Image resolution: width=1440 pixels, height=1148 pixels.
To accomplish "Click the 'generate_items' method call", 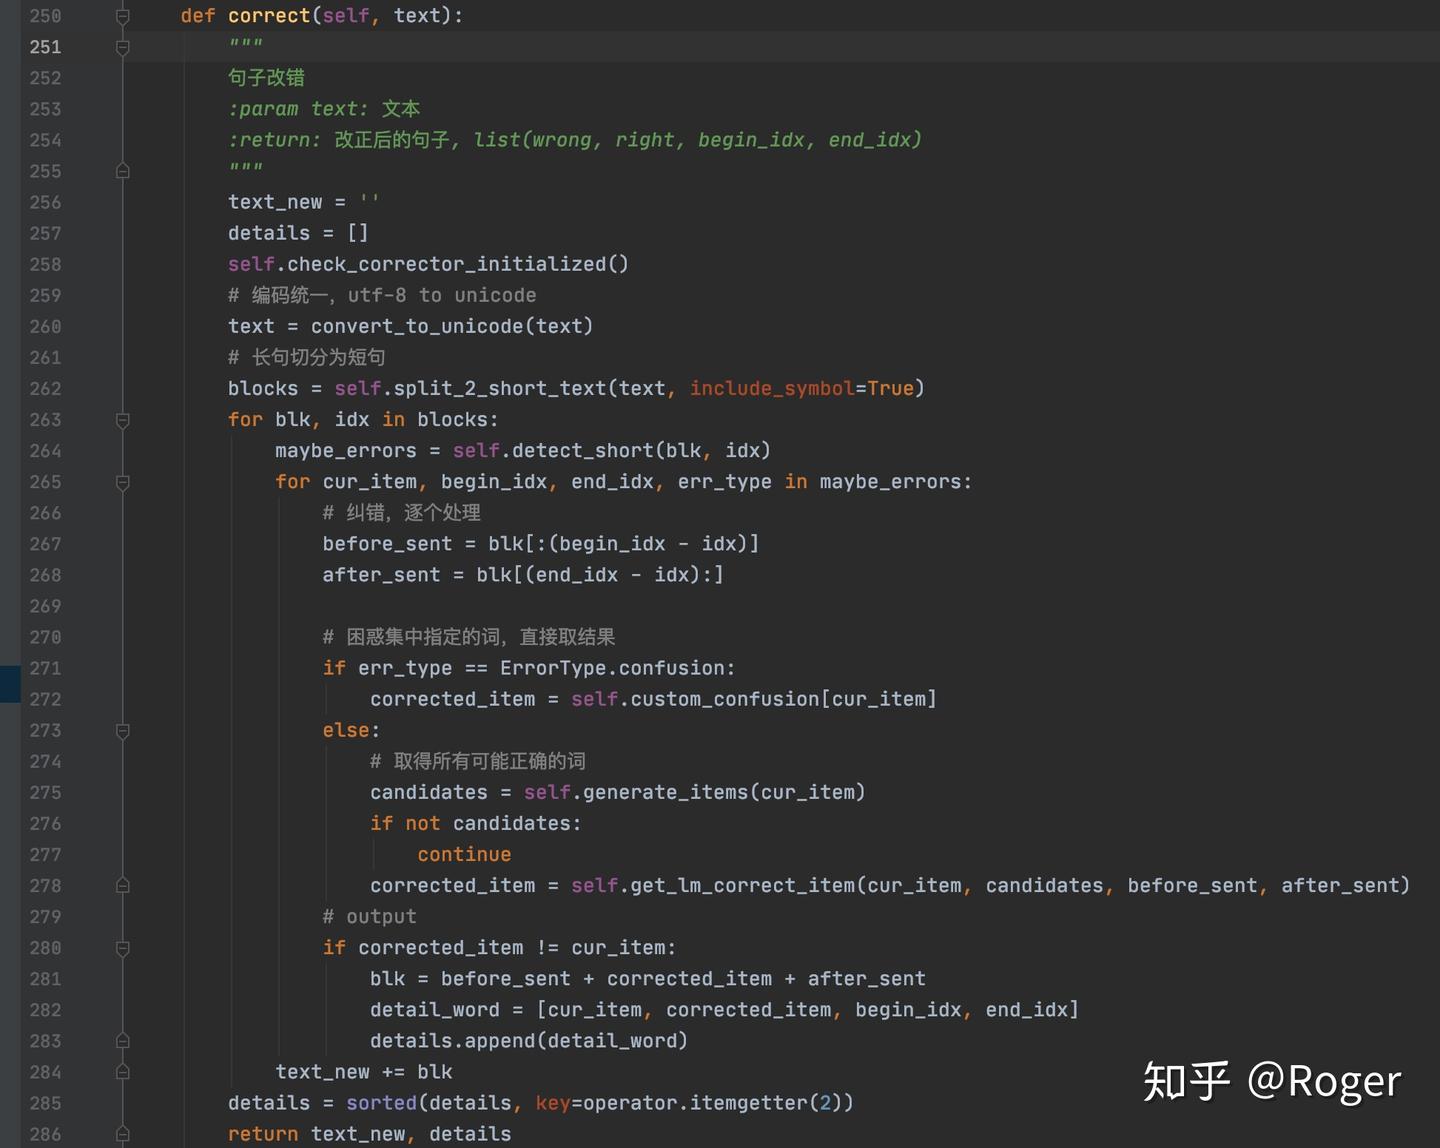I will (666, 793).
